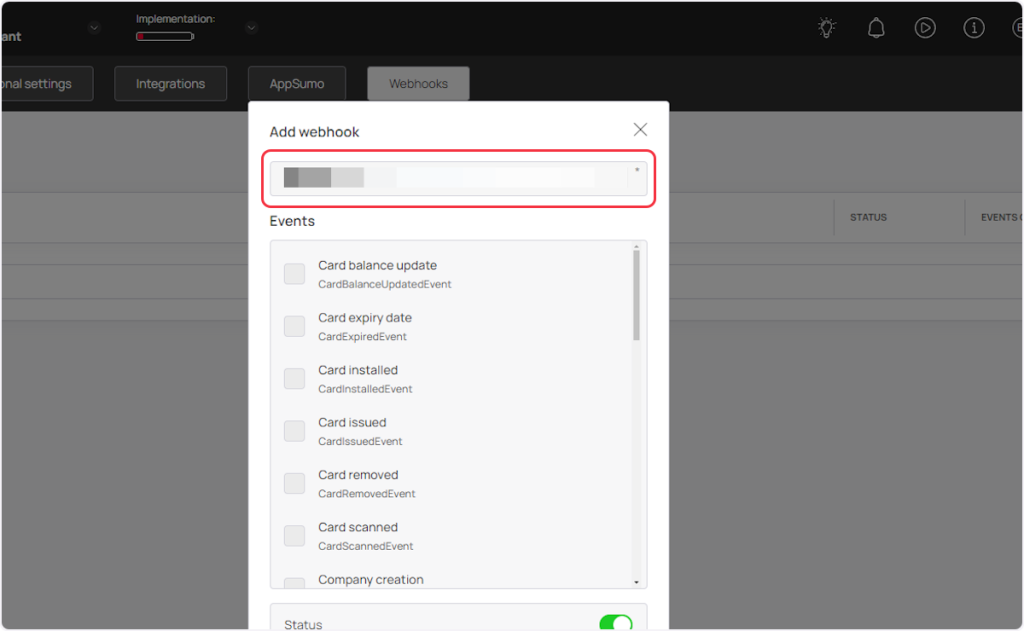The image size is (1024, 631).
Task: Click the play tutorial icon
Action: tap(925, 28)
